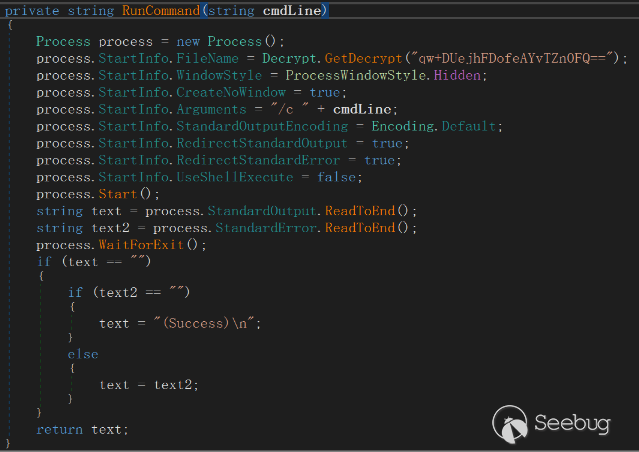The height and width of the screenshot is (452, 639).
Task: Click the UseShellExecute property
Action: click(x=235, y=177)
